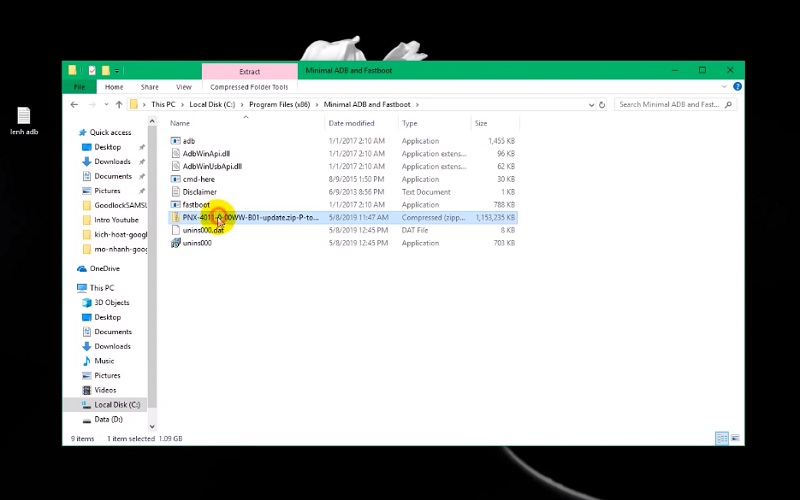Image resolution: width=800 pixels, height=500 pixels.
Task: Select the PNX update zip file name
Action: click(x=251, y=217)
